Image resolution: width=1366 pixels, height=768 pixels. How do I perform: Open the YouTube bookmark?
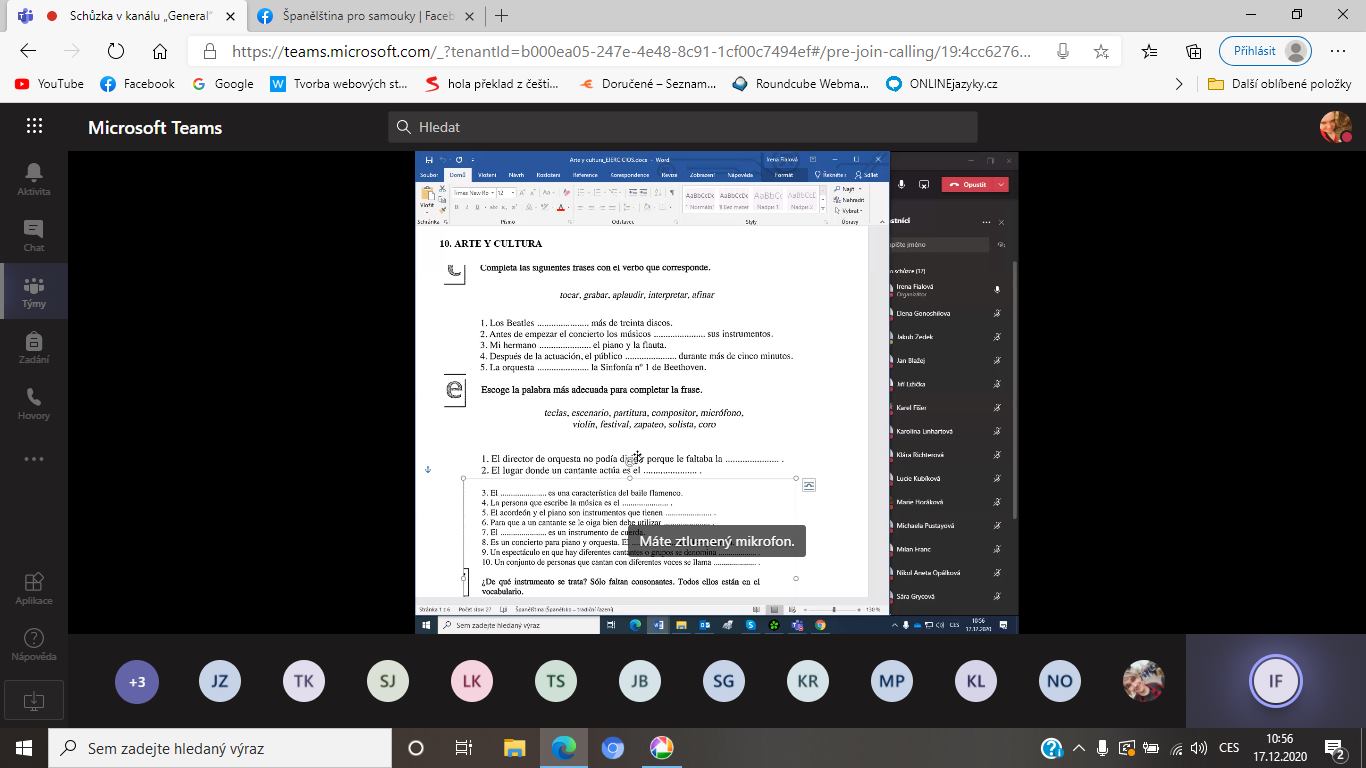pyautogui.click(x=49, y=84)
